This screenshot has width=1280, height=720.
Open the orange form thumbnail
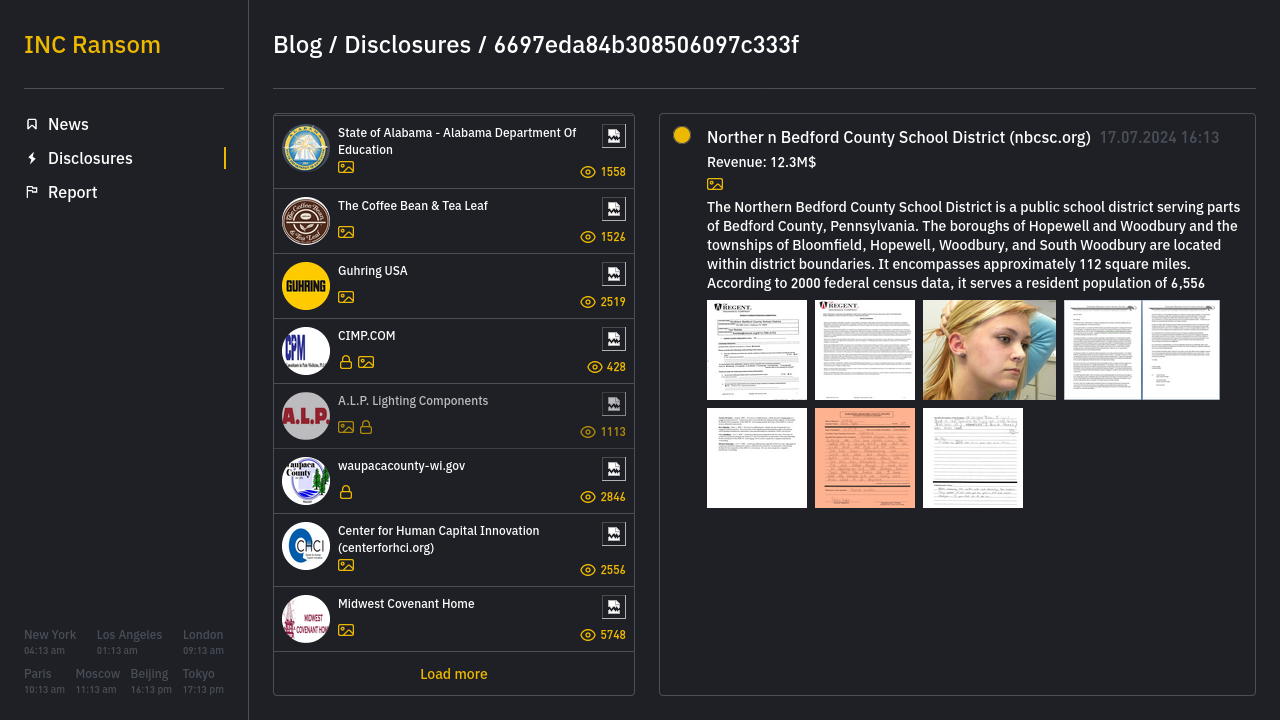pyautogui.click(x=865, y=458)
